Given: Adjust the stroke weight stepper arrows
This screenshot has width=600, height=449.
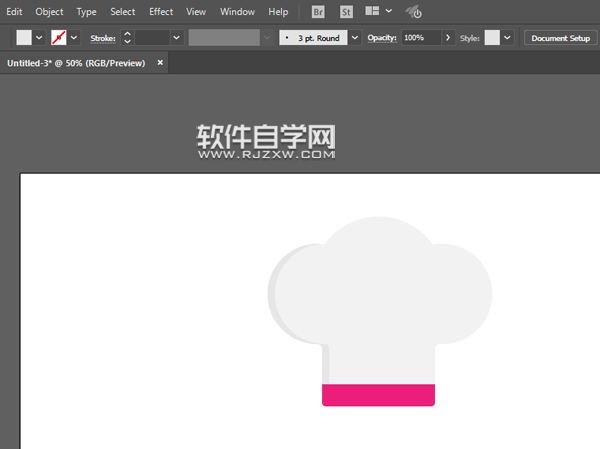Looking at the screenshot, I should [x=127, y=37].
